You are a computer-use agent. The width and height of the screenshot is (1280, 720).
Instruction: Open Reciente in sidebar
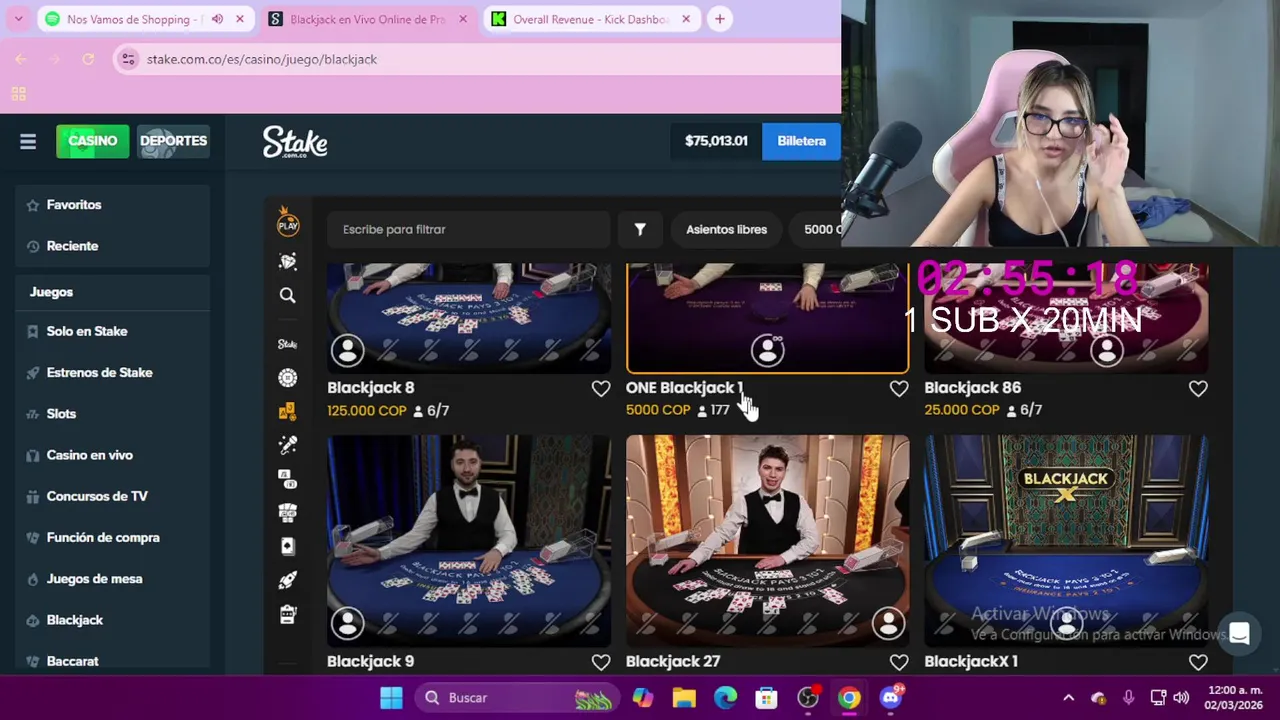(112, 246)
